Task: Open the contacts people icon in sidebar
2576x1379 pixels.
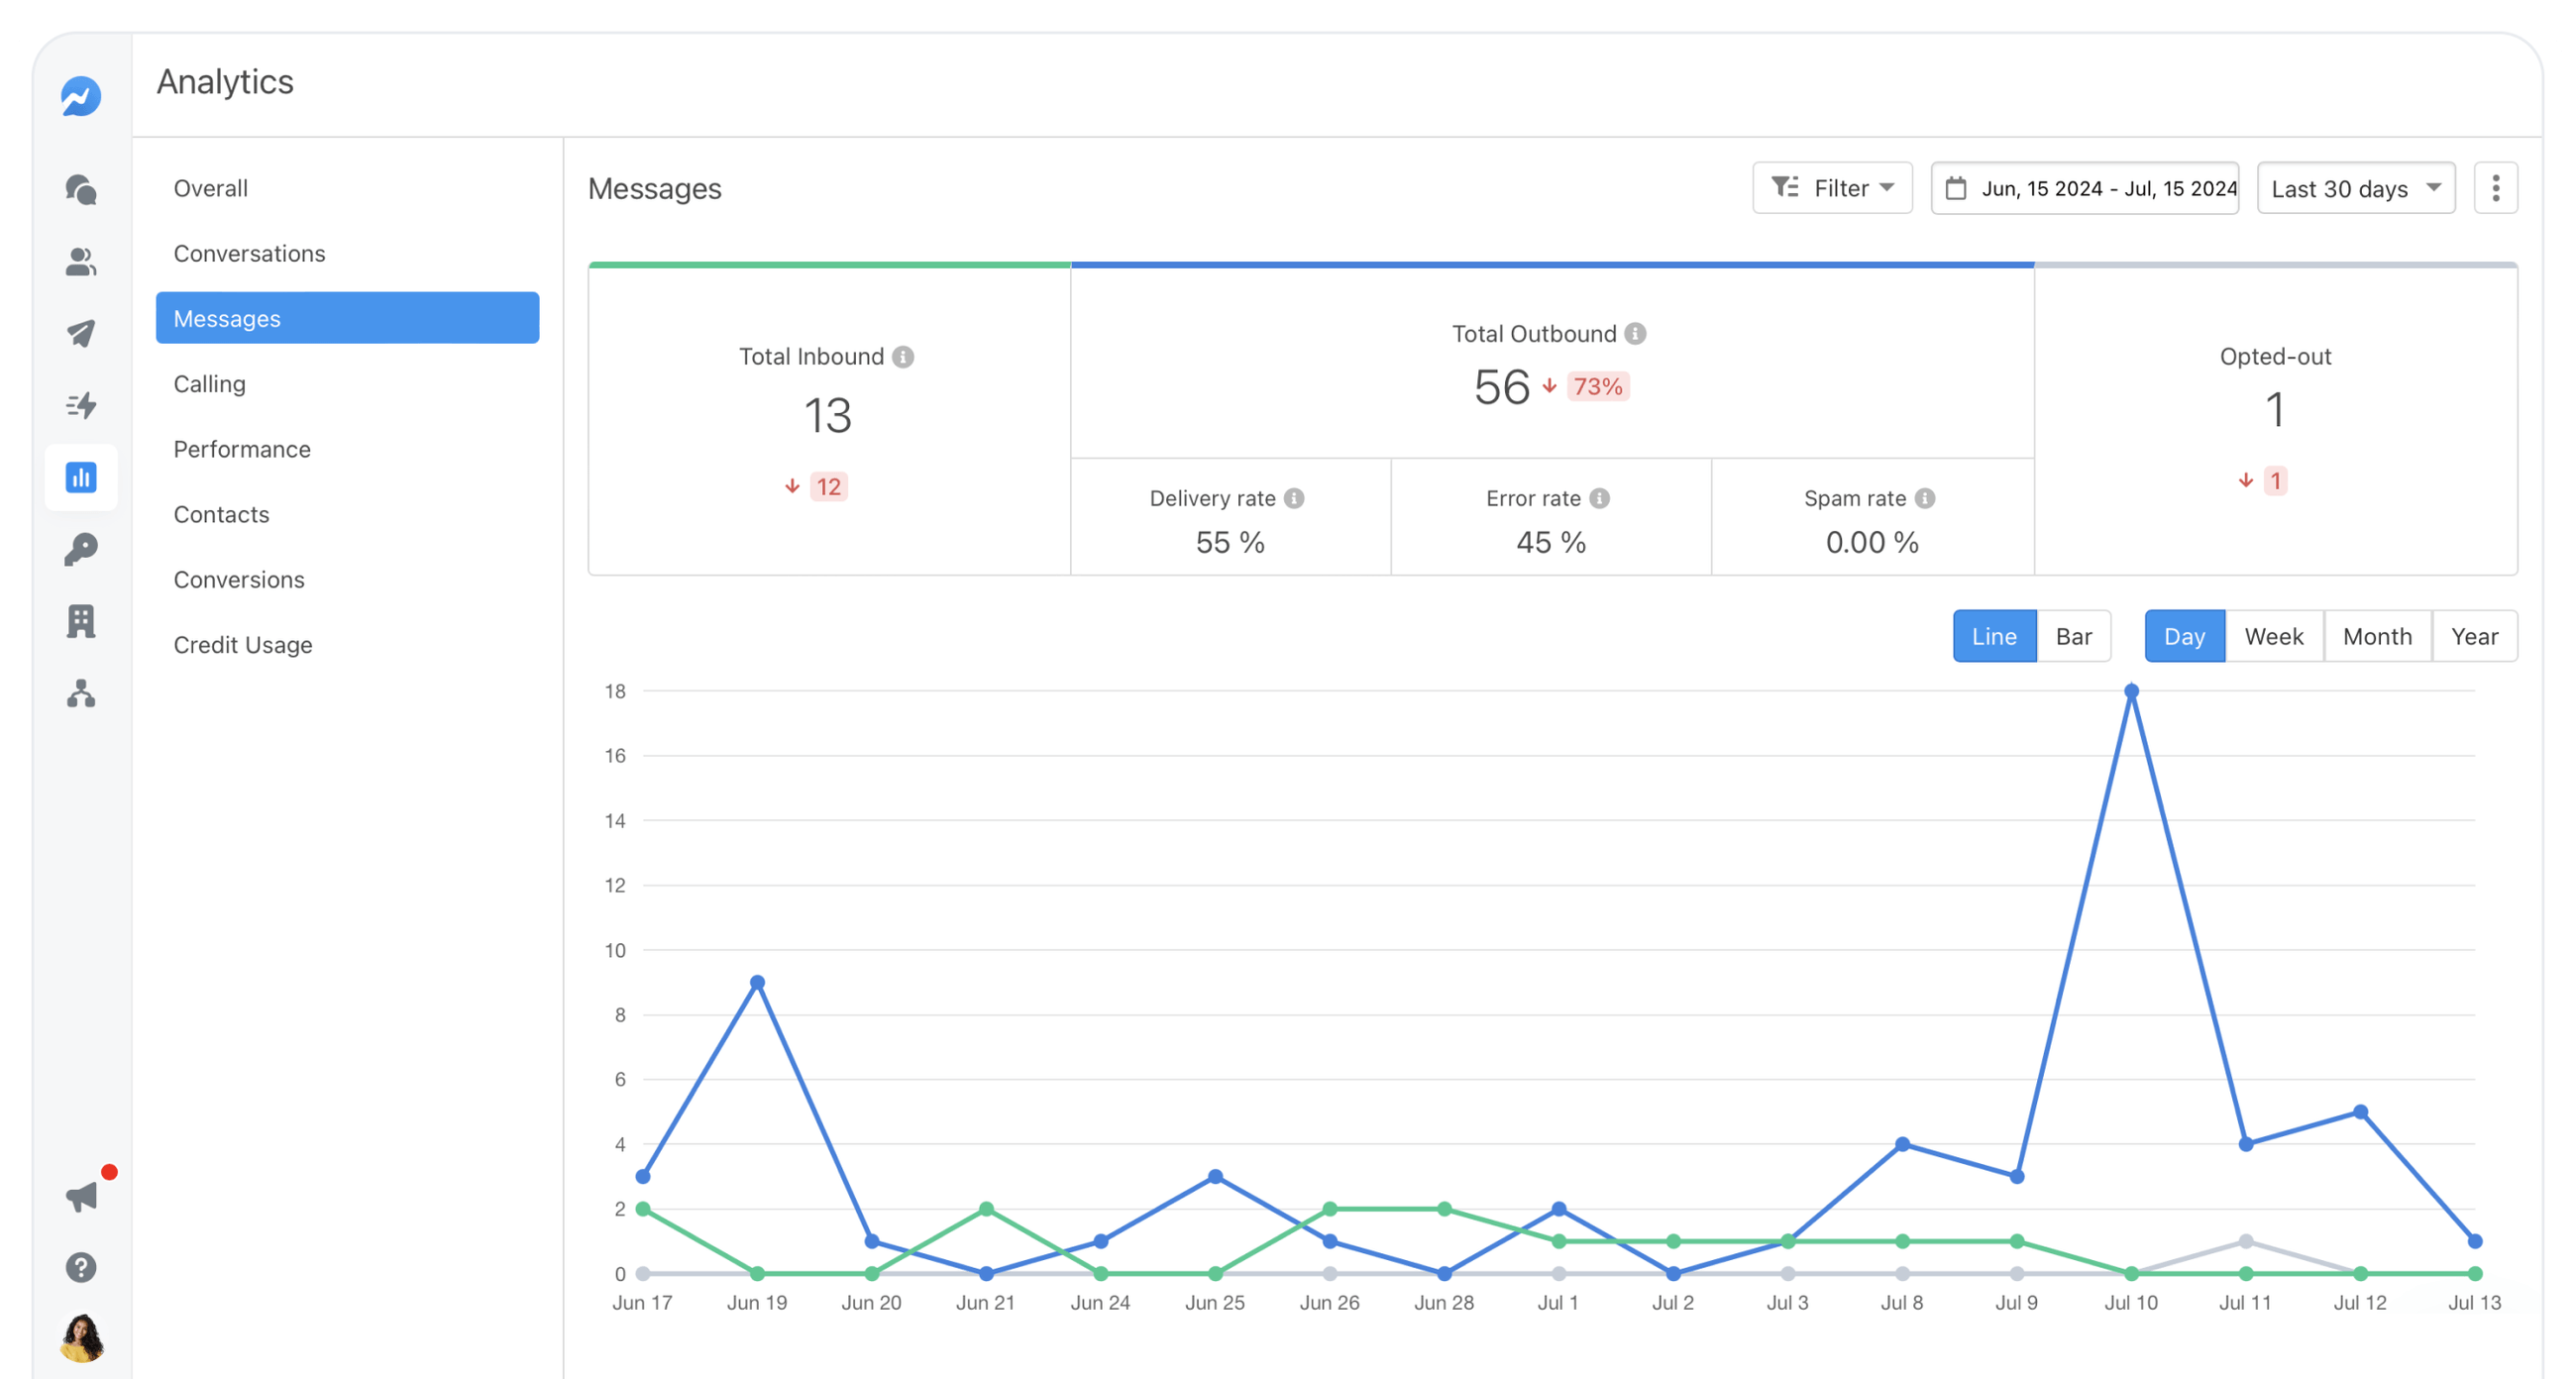Action: 81,262
